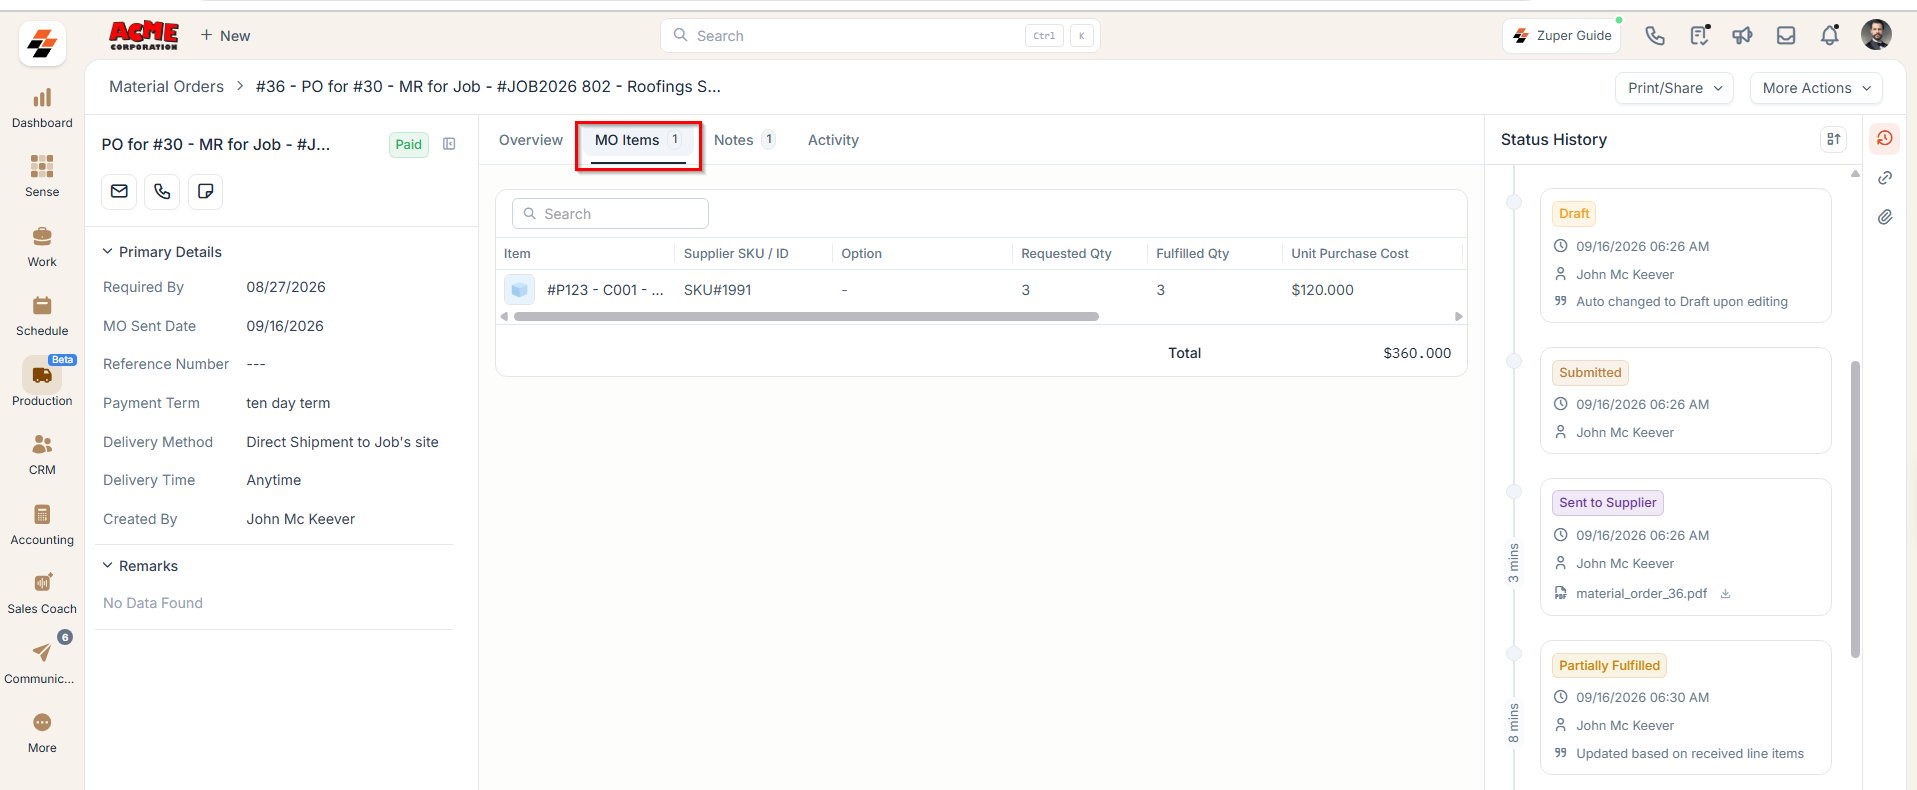Open the user profile avatar
This screenshot has width=1917, height=790.
(1876, 35)
